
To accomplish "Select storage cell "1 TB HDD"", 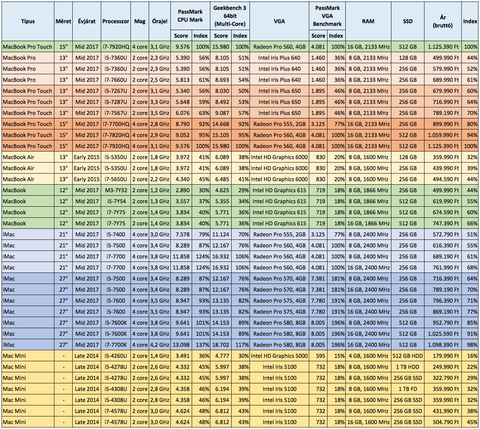I will (408, 367).
